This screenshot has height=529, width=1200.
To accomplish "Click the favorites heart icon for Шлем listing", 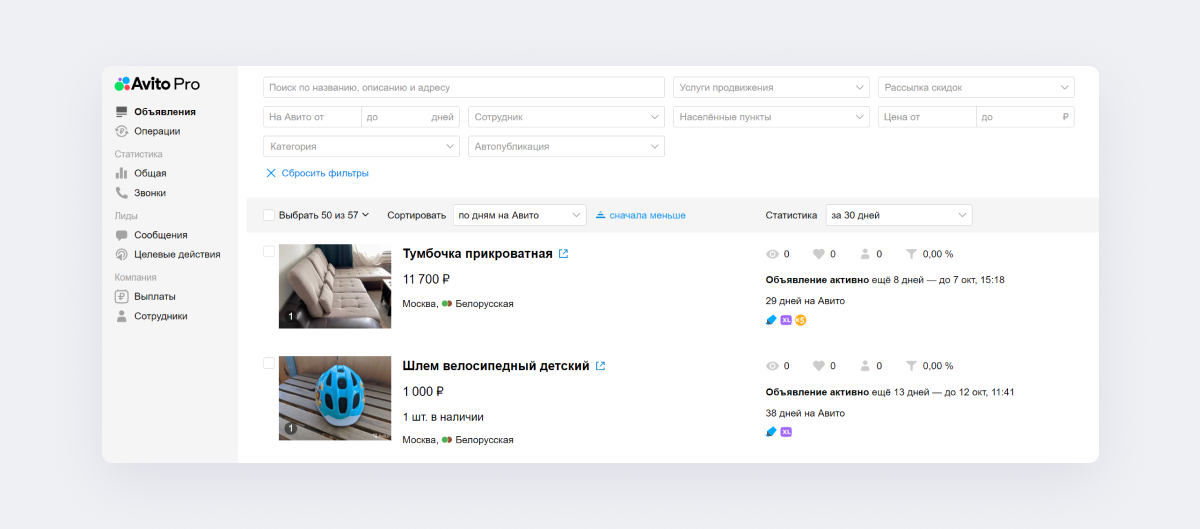I will coord(818,366).
